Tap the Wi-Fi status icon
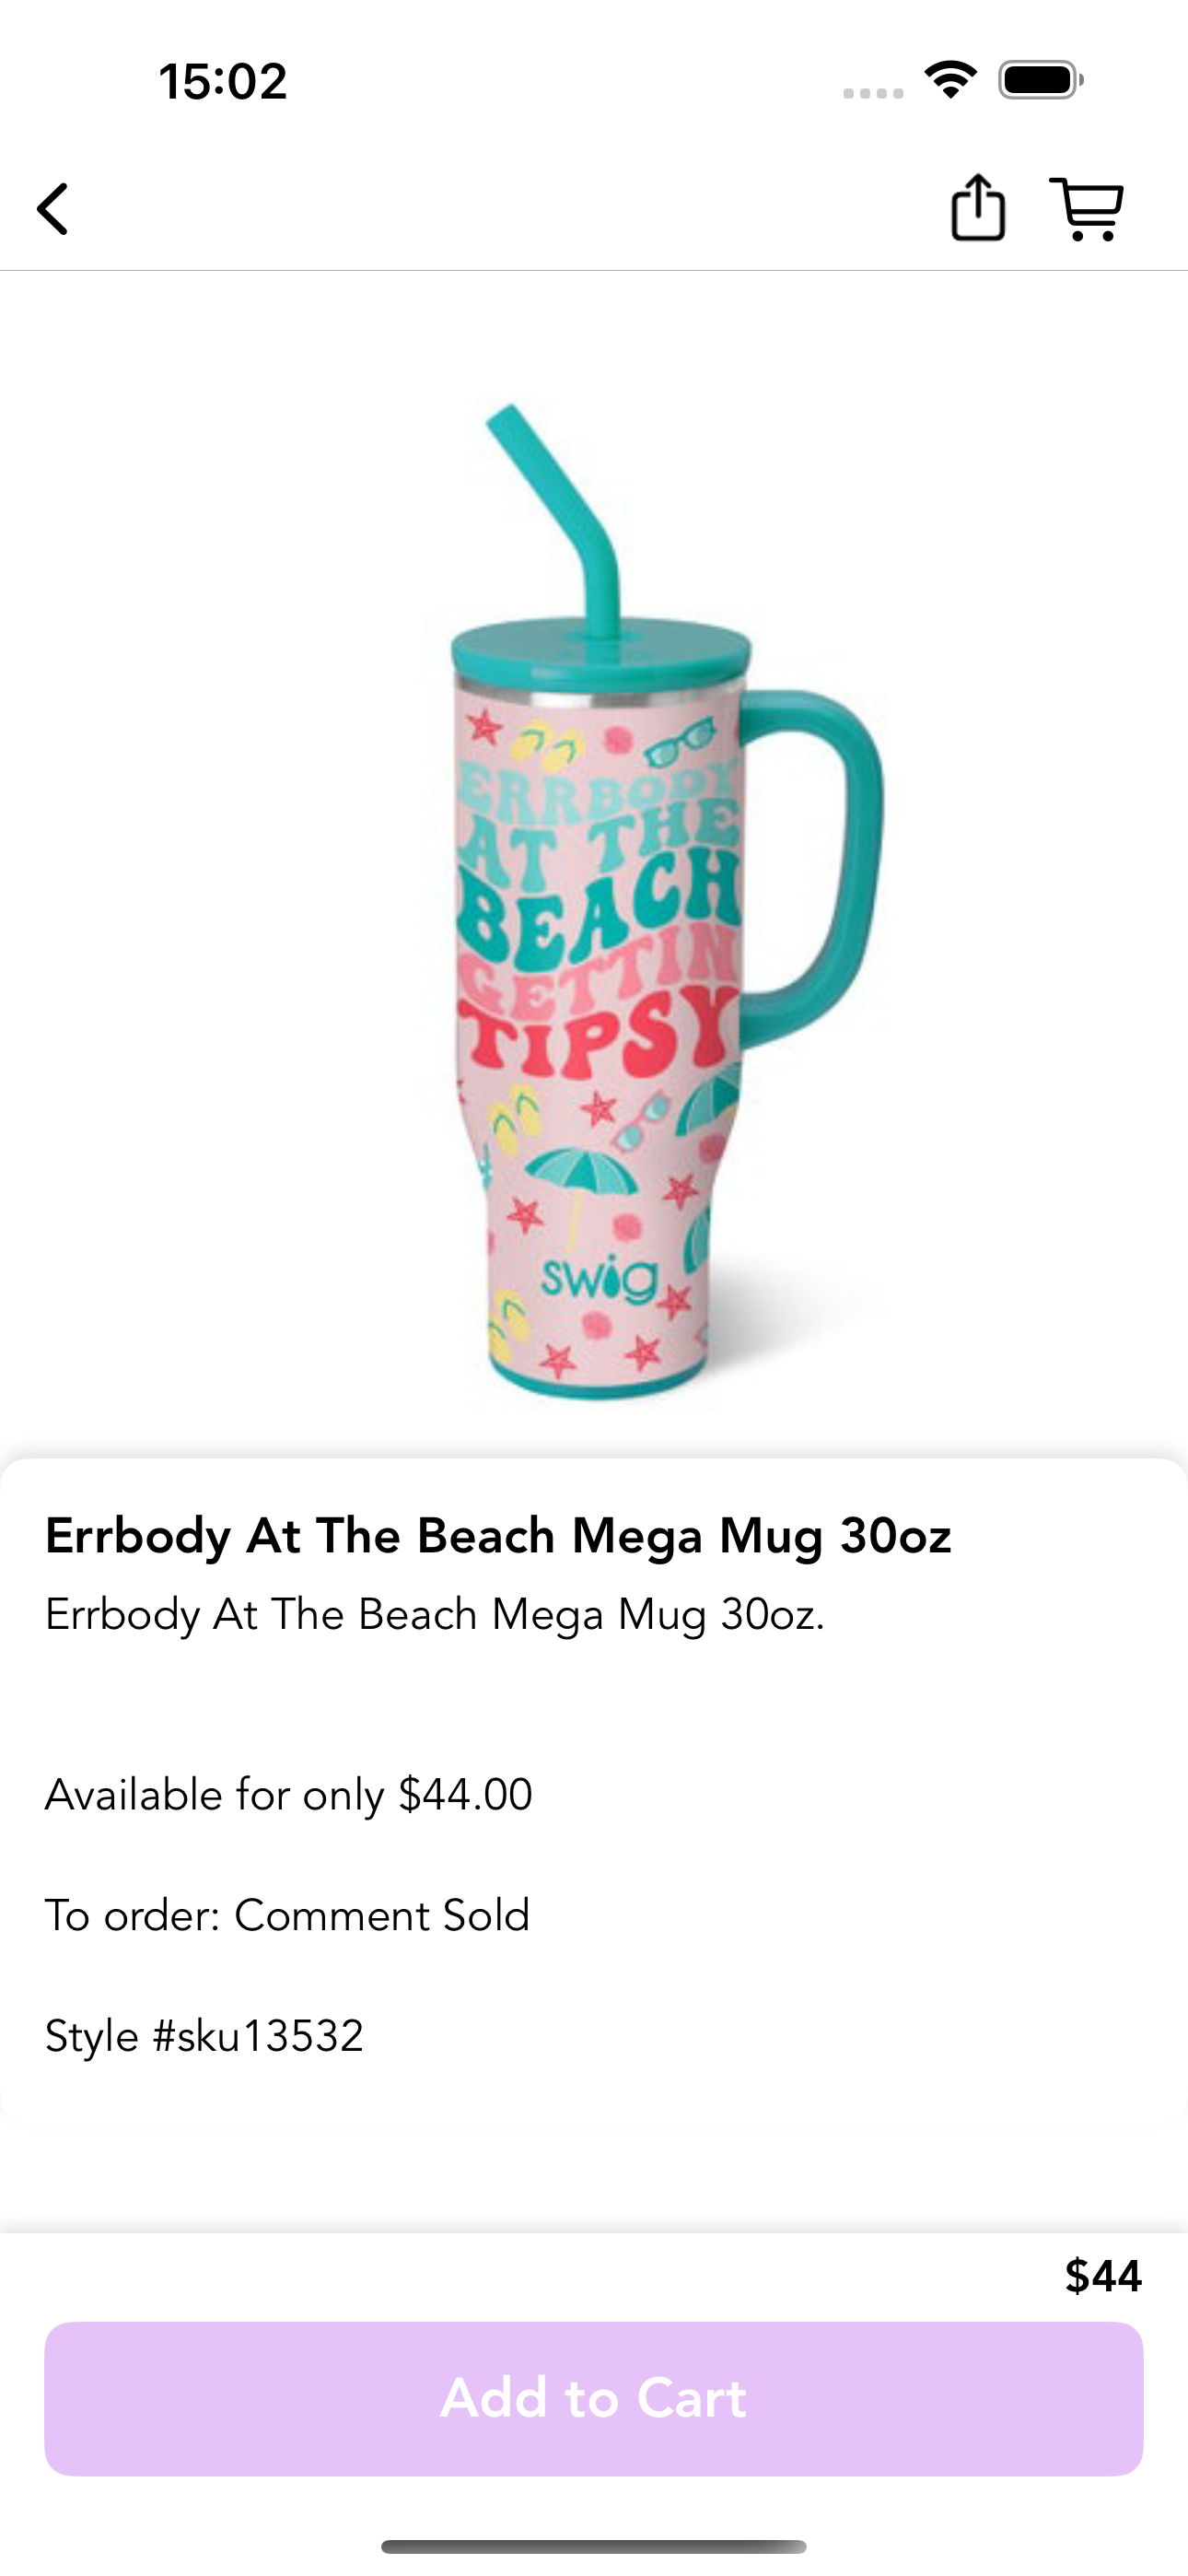1188x2576 pixels. [950, 80]
